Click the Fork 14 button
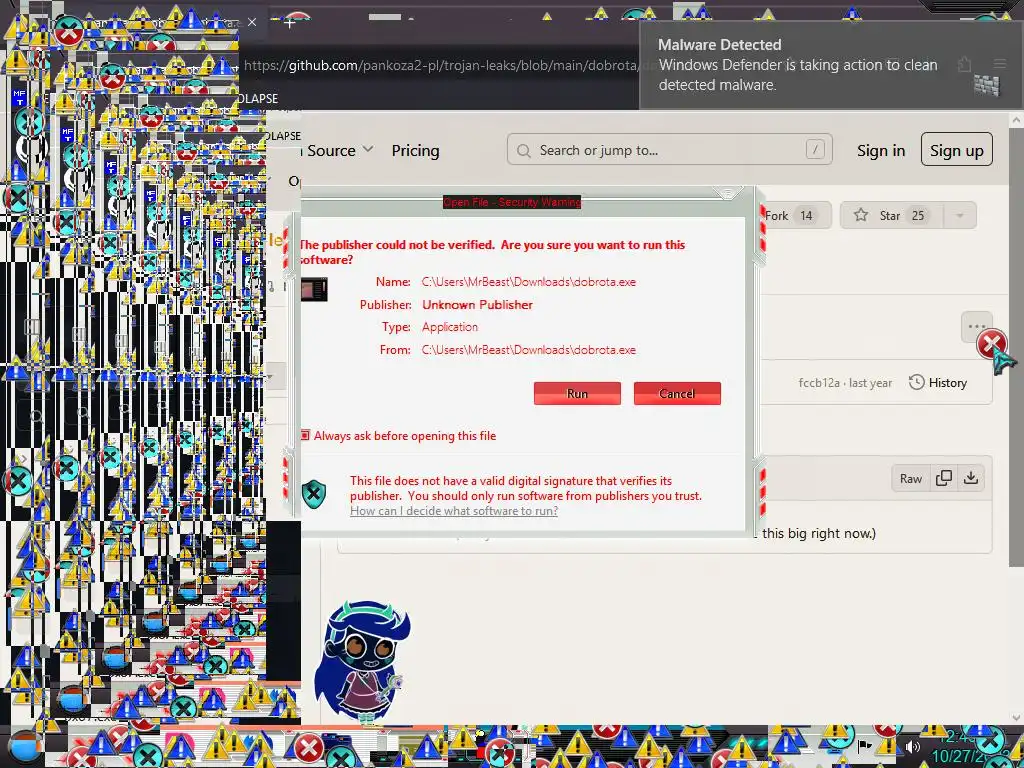Image resolution: width=1024 pixels, height=768 pixels. 795,216
